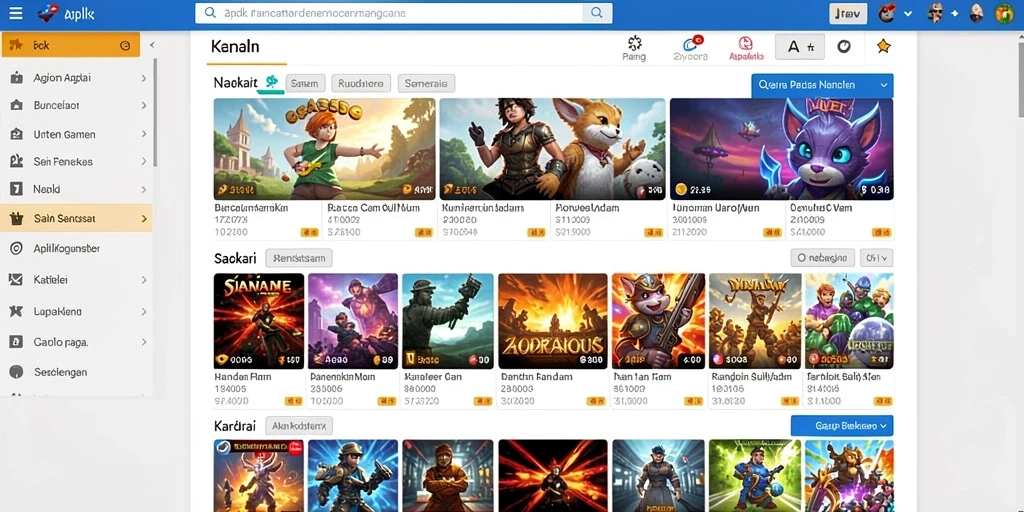1024x512 pixels.
Task: Select the Akndodtenx tab under Kardrai
Action: [x=299, y=426]
